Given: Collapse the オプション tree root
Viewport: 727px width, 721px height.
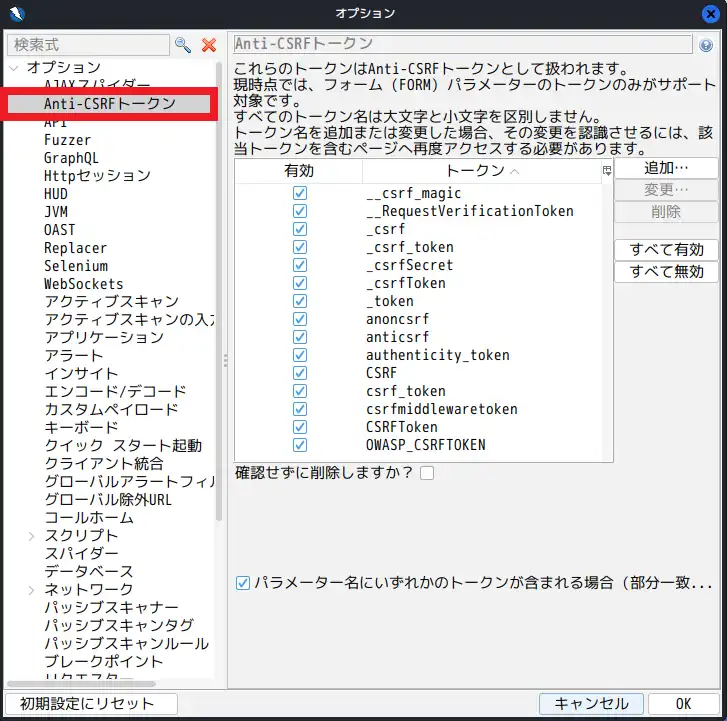Looking at the screenshot, I should [14, 67].
